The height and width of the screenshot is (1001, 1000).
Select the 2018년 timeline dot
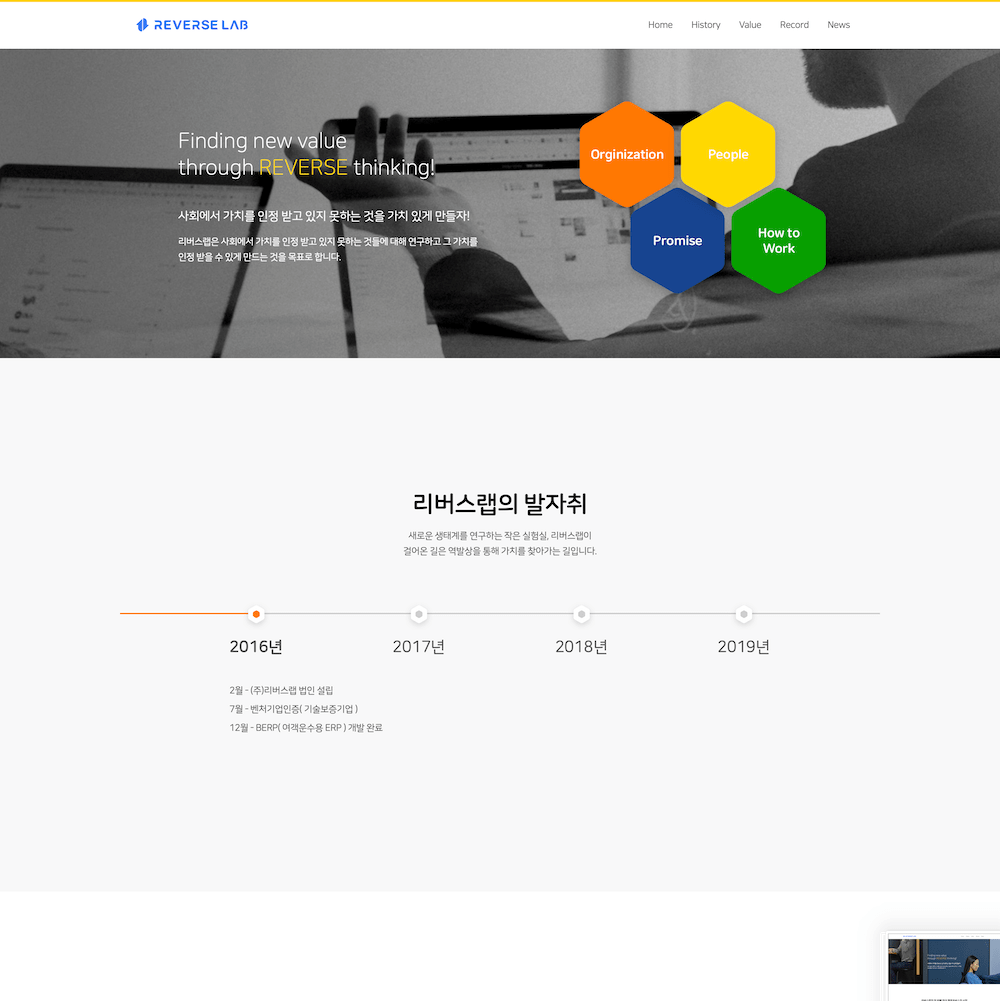(581, 614)
